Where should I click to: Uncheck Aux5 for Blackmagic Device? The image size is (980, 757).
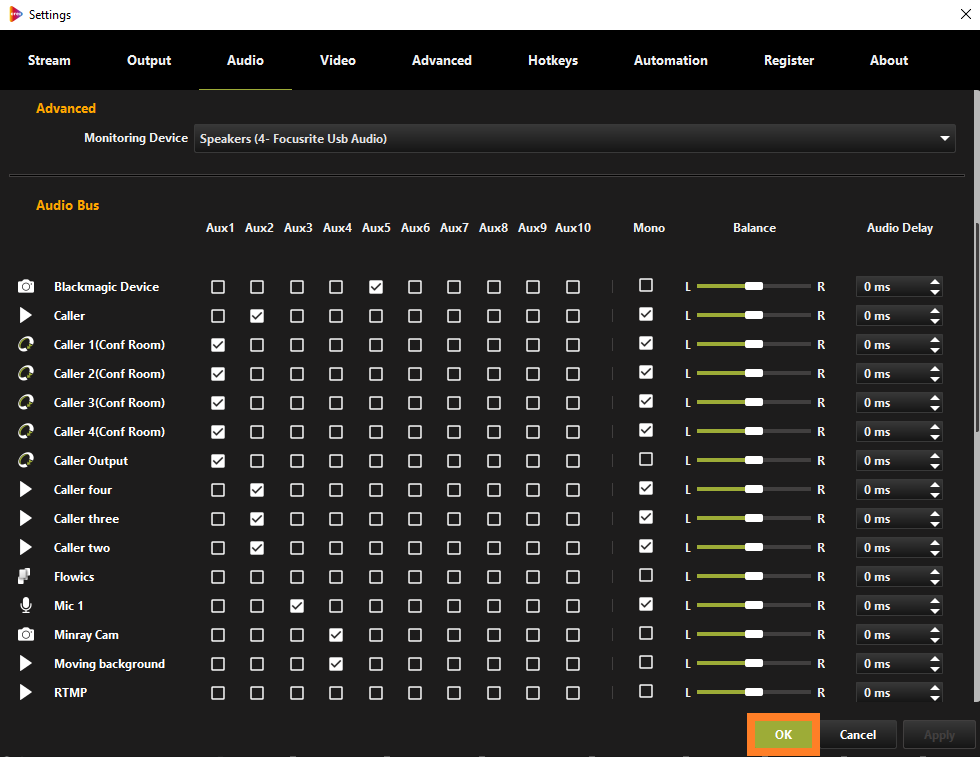(x=376, y=287)
